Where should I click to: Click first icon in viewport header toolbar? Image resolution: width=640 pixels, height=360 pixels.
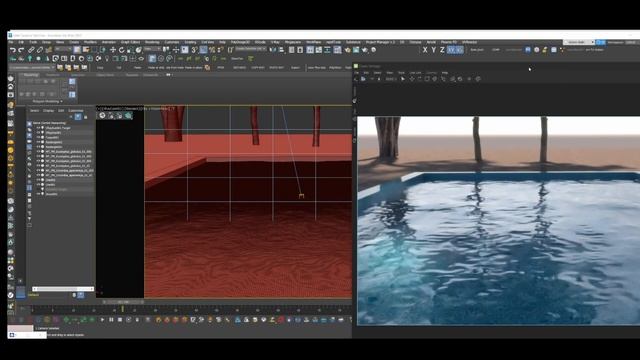[102, 116]
